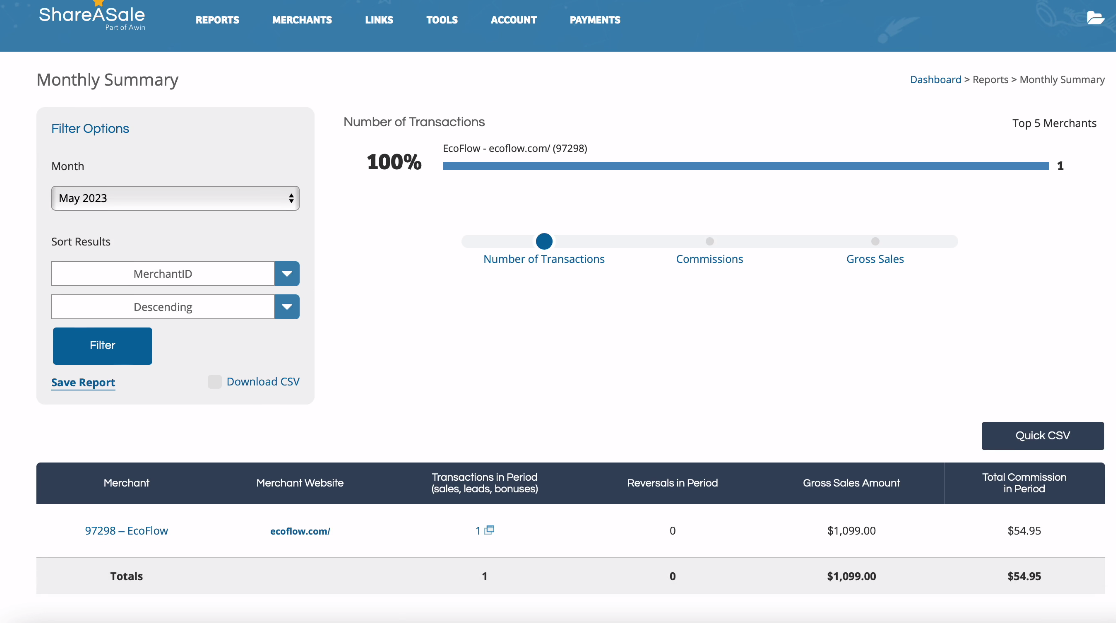Select the Descending sort order field

point(163,307)
